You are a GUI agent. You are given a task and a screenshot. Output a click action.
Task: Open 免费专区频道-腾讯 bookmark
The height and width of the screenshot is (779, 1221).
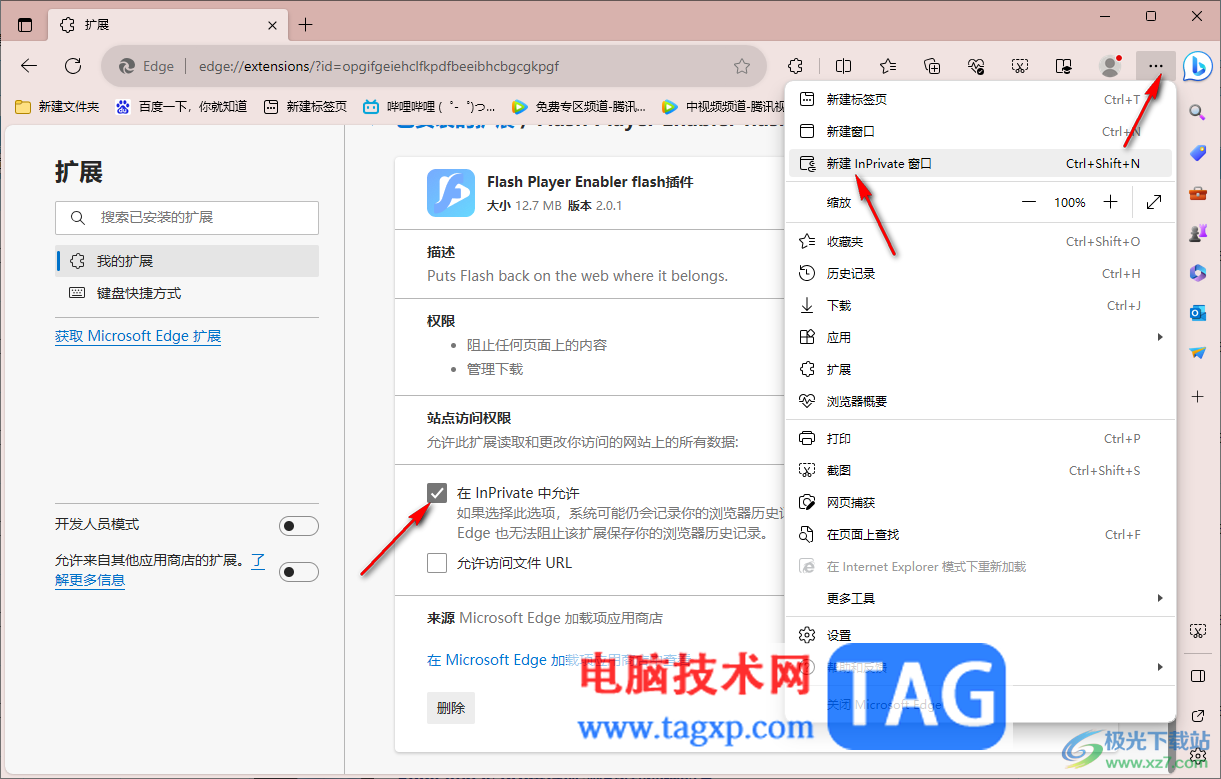click(x=578, y=106)
